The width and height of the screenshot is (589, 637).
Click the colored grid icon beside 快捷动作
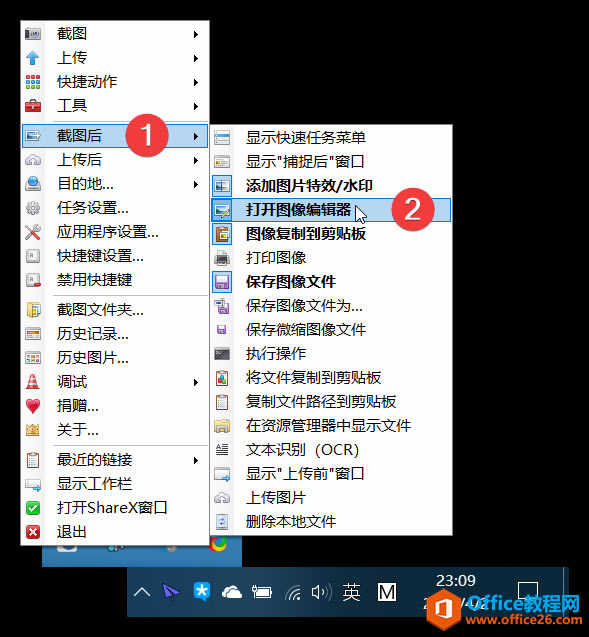(x=33, y=82)
